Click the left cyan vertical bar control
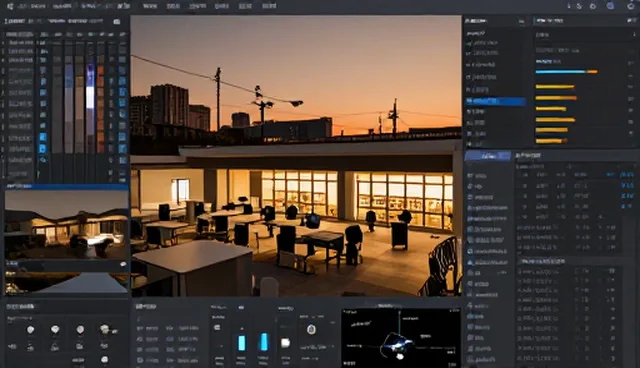This screenshot has height=368, width=640. pos(241,343)
